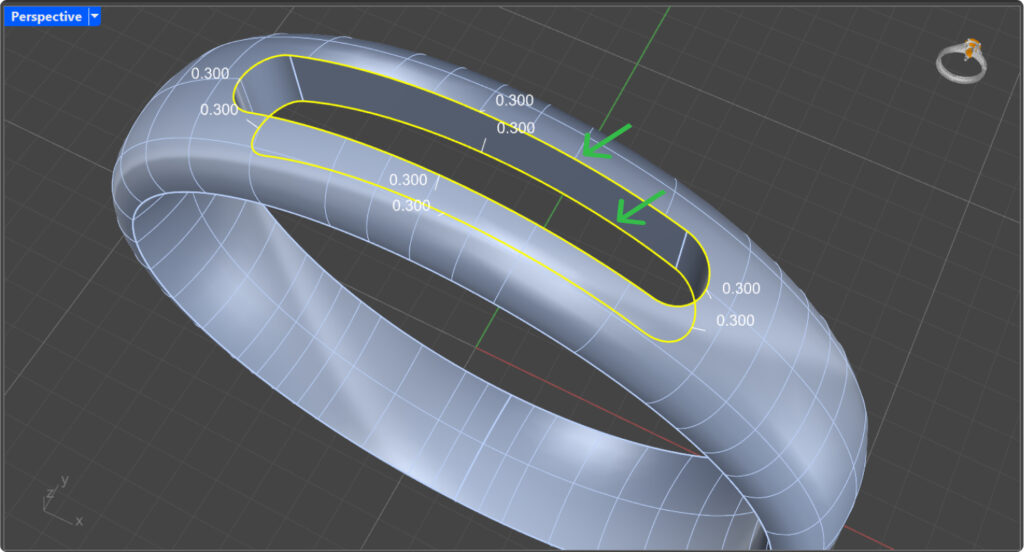Click the lower green arrow annotation
The height and width of the screenshot is (552, 1024).
(640, 208)
